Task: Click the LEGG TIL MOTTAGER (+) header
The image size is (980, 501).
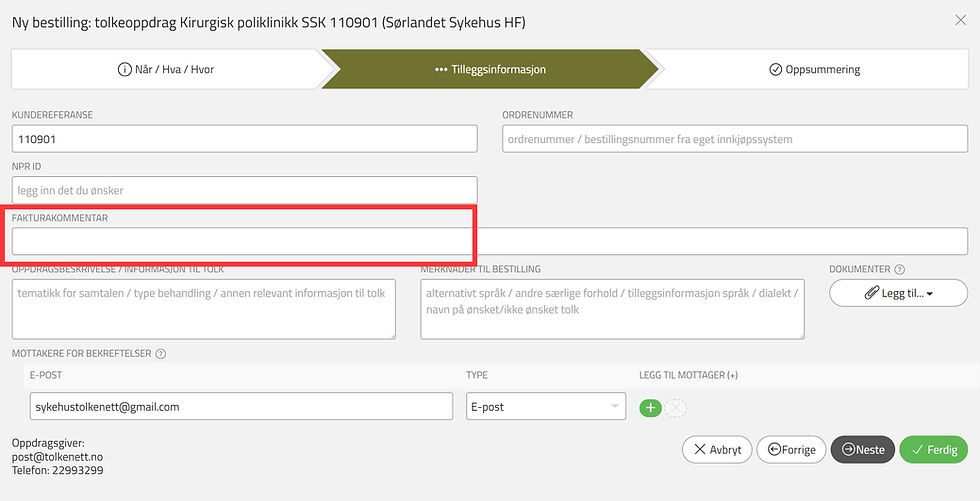Action: 688,375
